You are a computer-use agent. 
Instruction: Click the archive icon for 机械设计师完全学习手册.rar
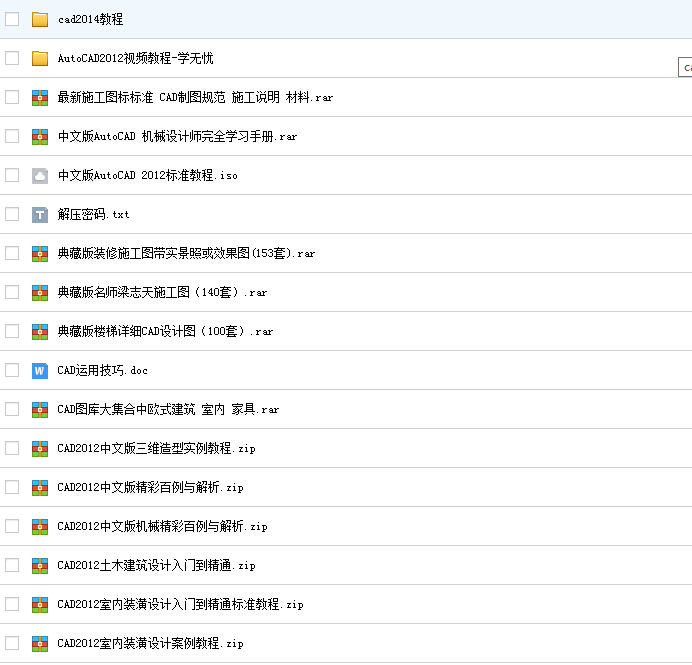(40, 136)
